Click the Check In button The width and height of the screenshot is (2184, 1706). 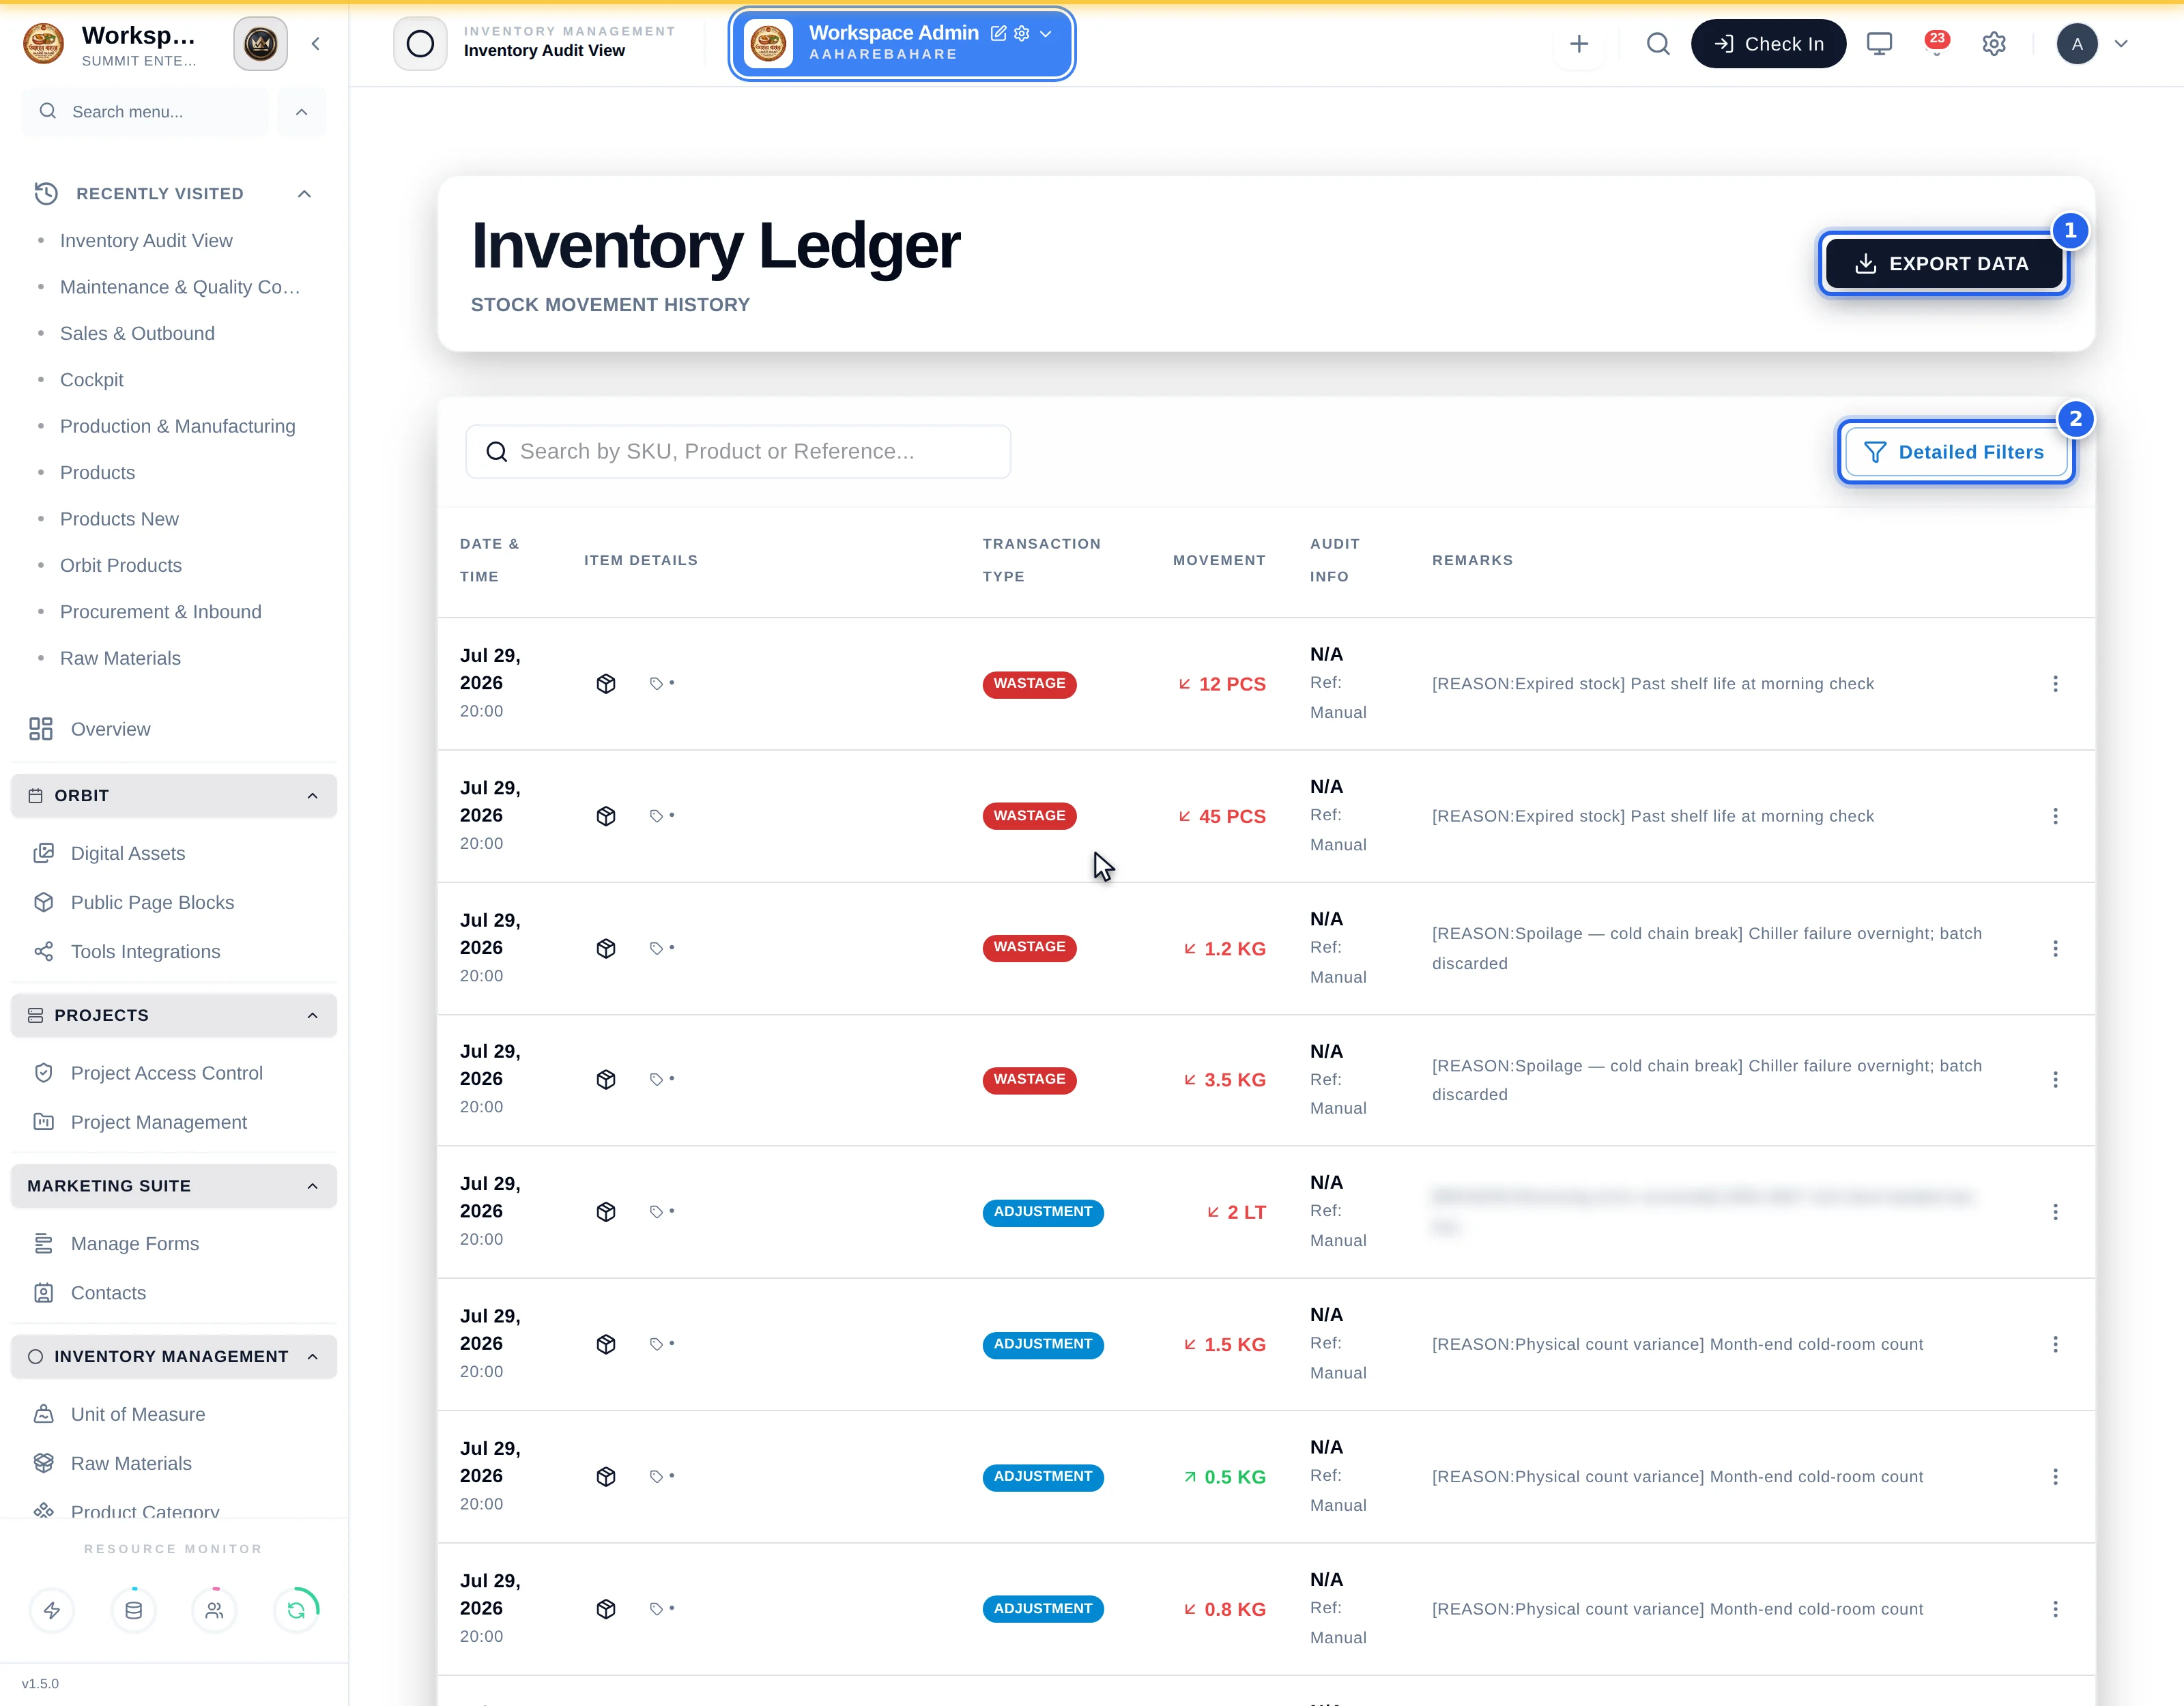click(x=1768, y=44)
